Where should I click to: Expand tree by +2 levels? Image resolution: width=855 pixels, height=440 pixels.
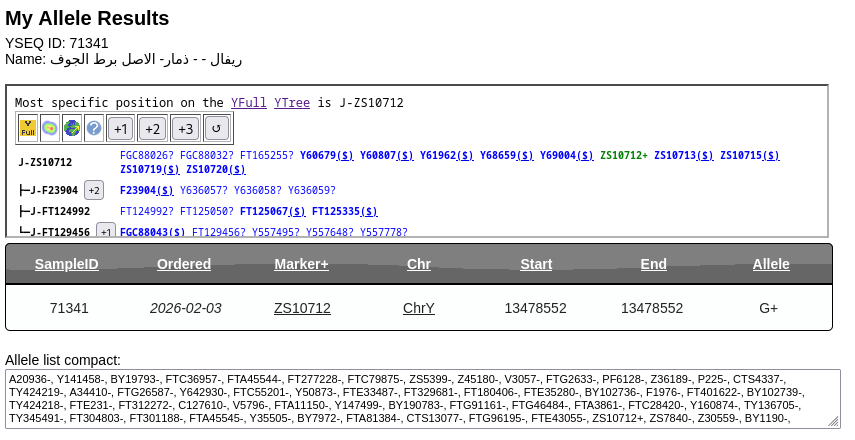(153, 129)
